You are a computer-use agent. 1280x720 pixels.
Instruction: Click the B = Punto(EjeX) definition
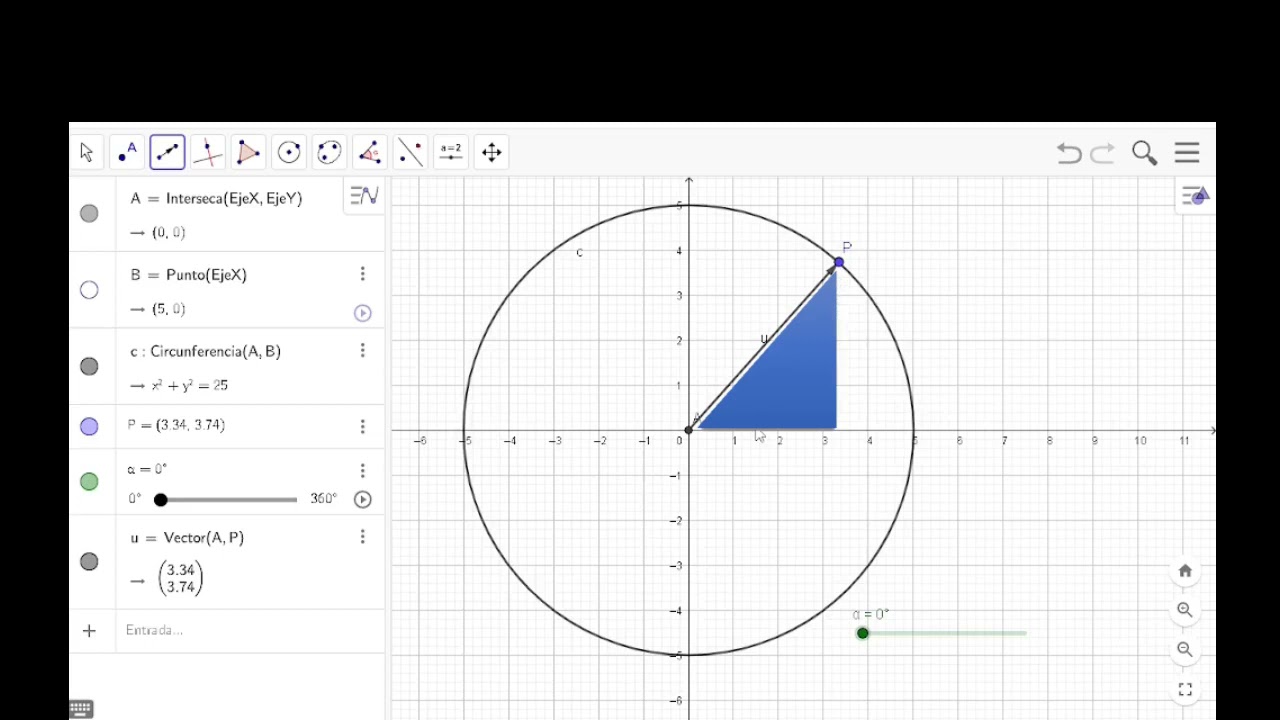coord(189,275)
